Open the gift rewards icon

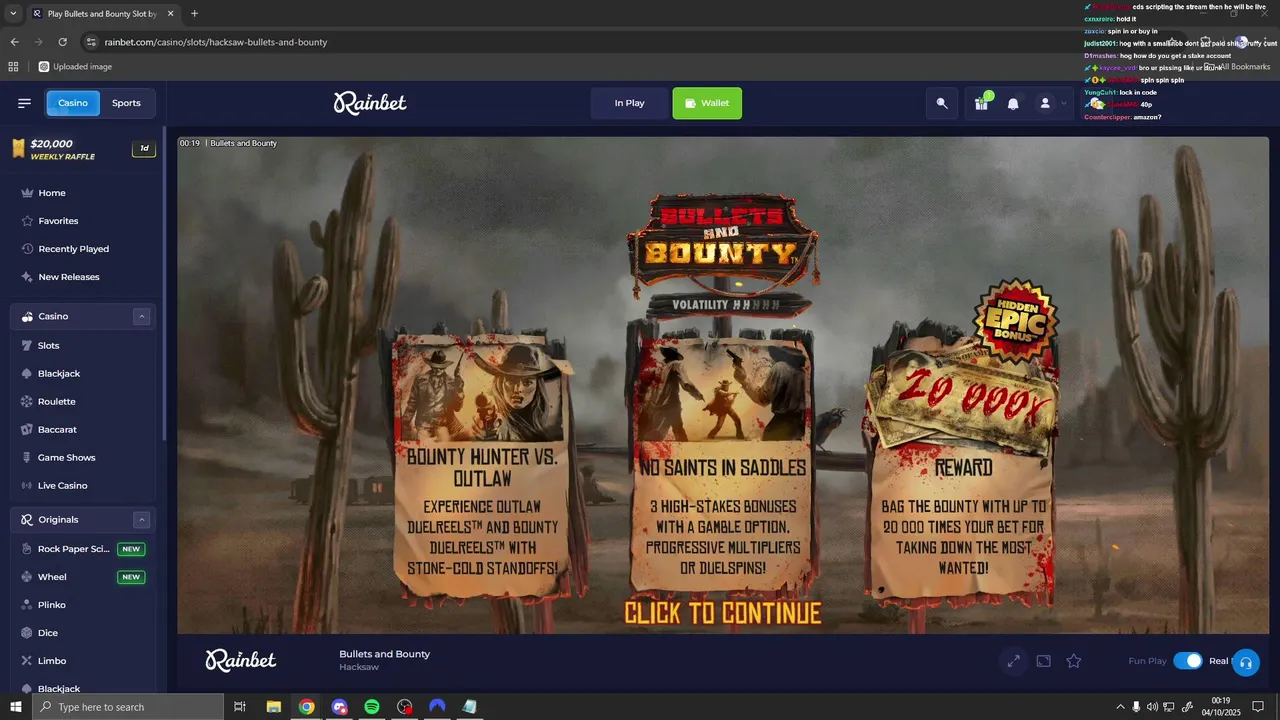tap(981, 103)
